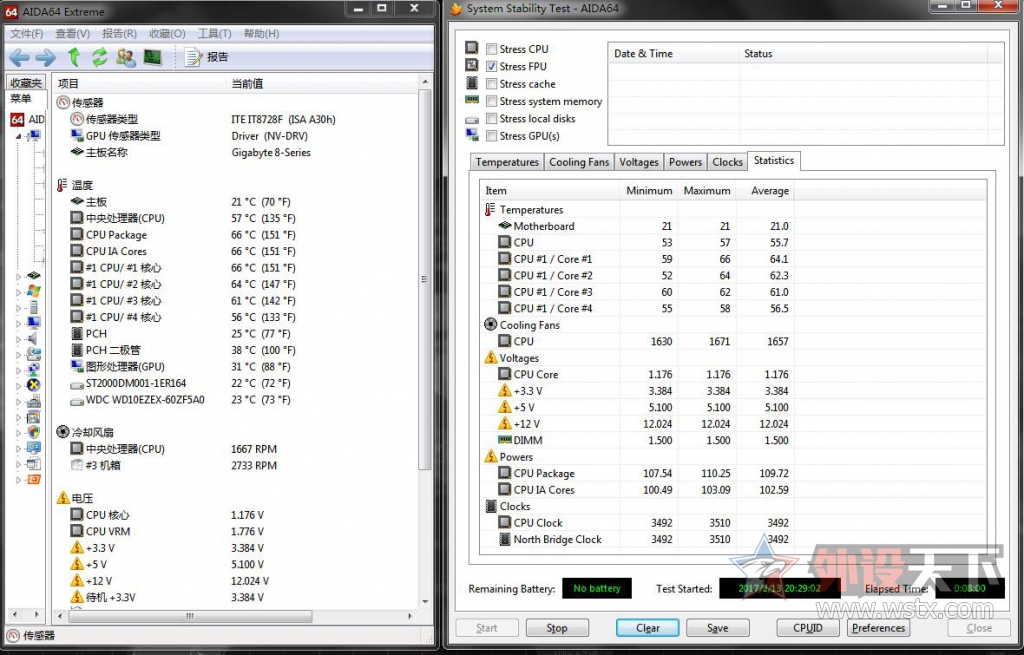Click the green Refresh toolbar icon
The width and height of the screenshot is (1024, 655).
(99, 57)
